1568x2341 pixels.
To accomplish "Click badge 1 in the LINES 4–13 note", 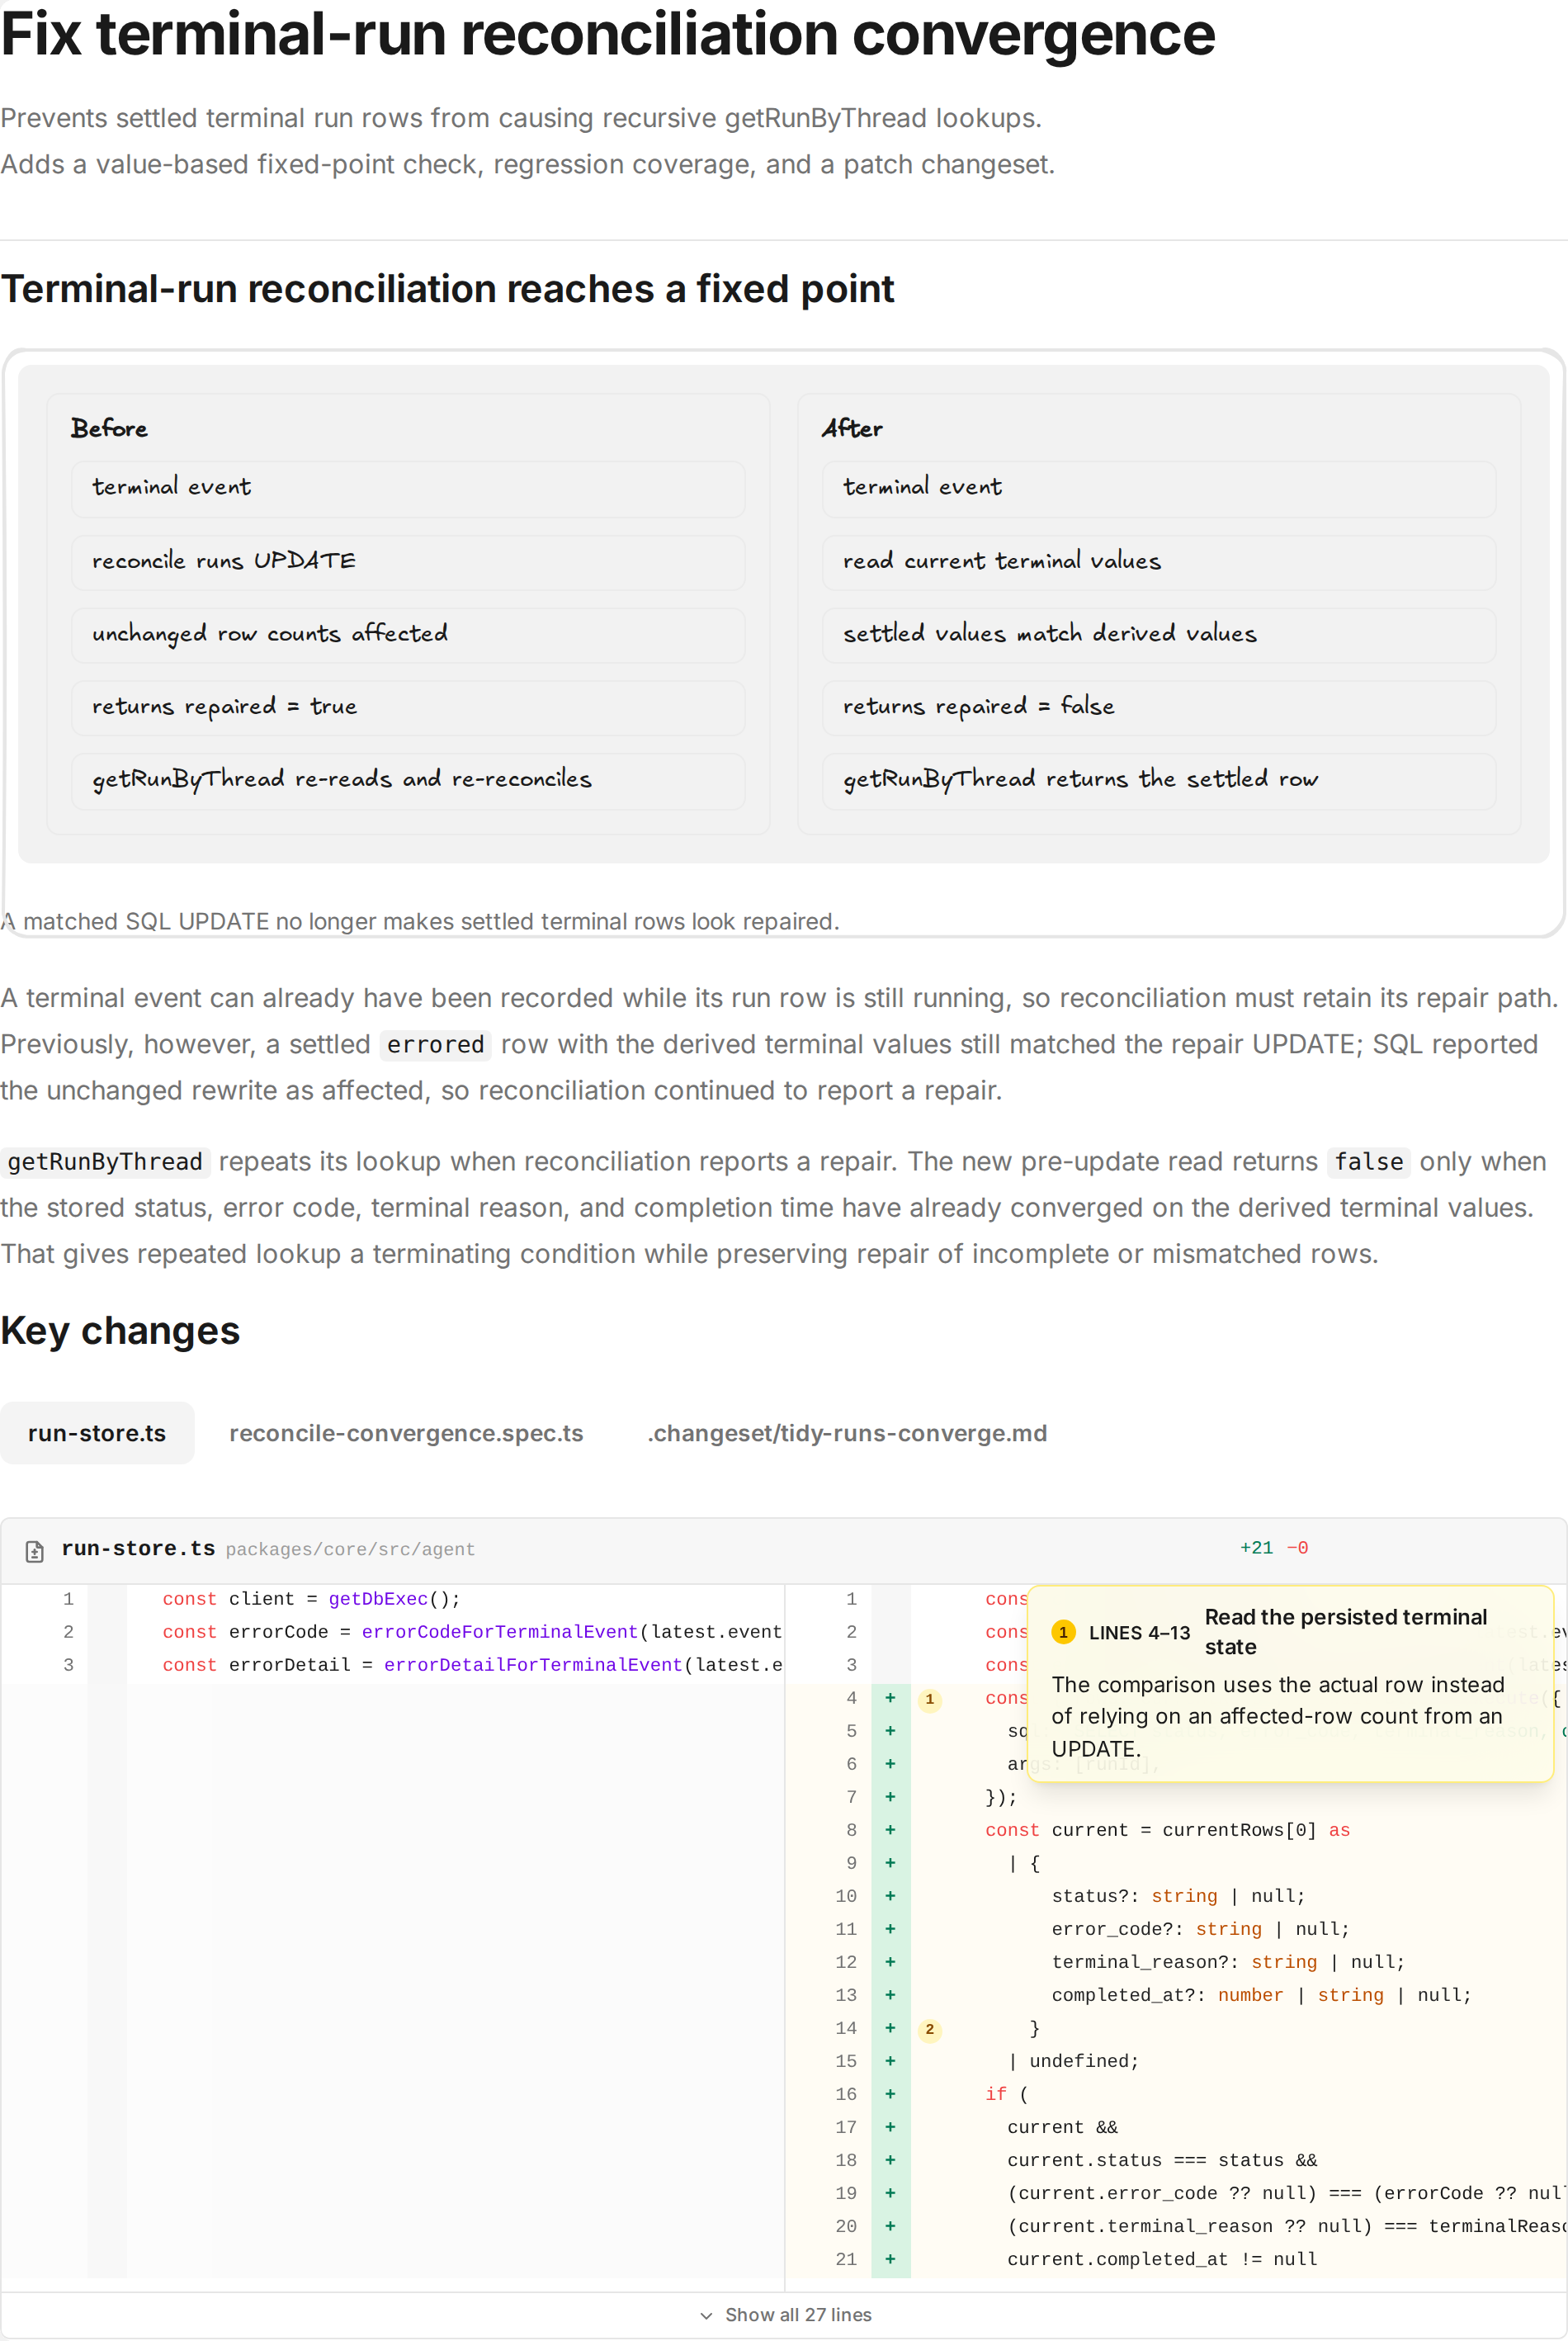I will point(1063,1632).
